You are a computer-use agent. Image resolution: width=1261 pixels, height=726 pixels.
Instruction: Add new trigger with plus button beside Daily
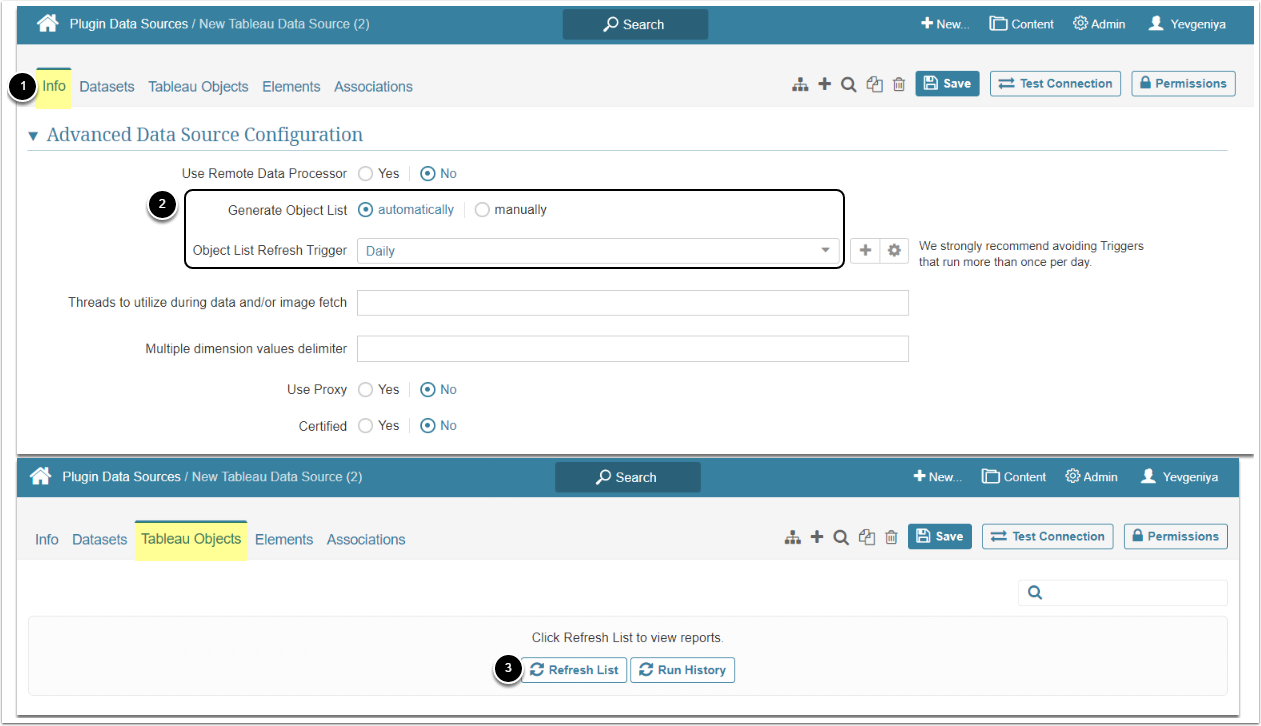[866, 251]
